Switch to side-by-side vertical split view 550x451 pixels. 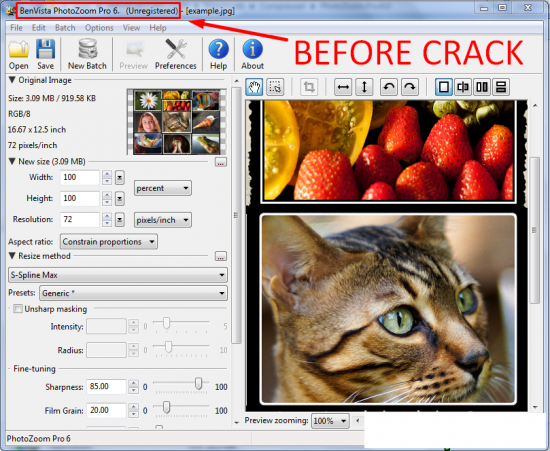482,87
